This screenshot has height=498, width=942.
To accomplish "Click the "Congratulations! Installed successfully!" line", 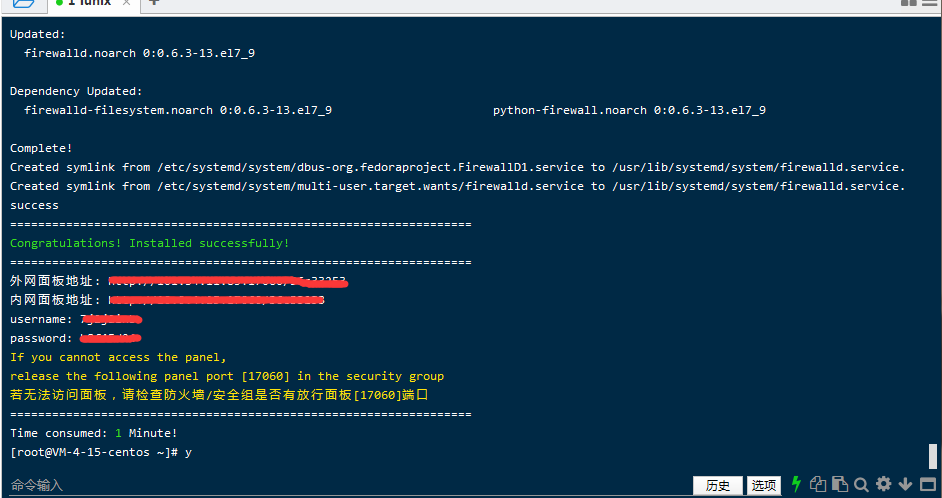I will pyautogui.click(x=150, y=243).
